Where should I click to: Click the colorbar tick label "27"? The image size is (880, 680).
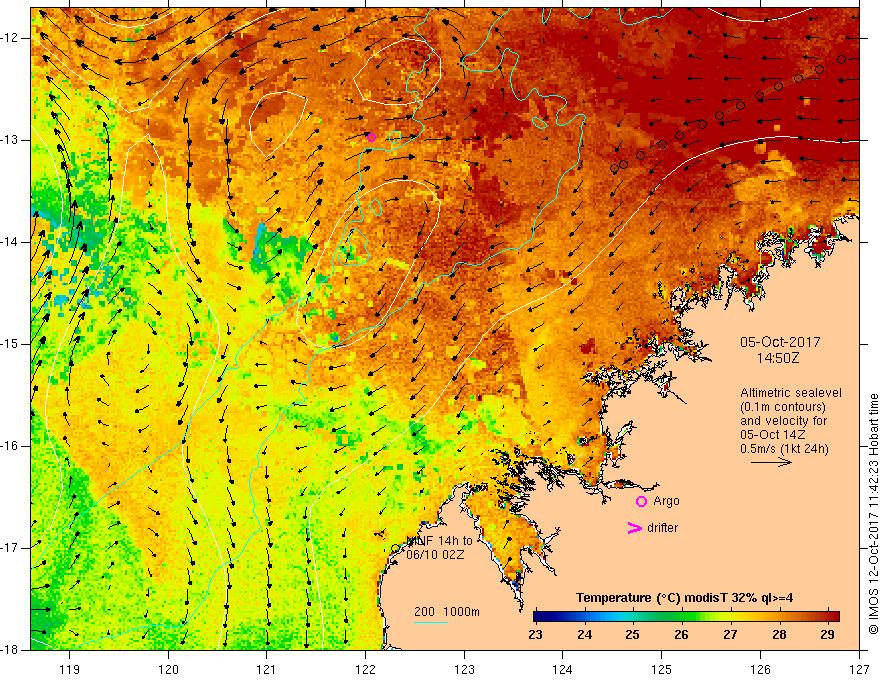click(730, 635)
